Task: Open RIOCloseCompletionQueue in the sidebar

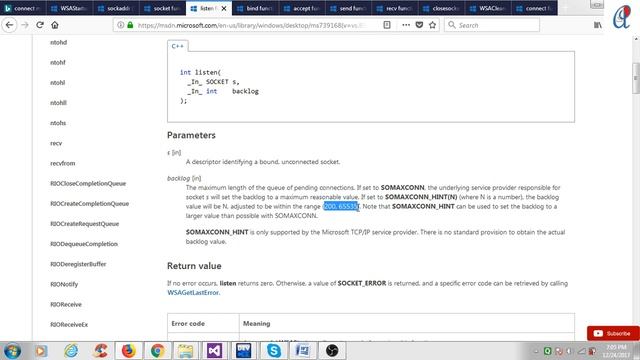Action: pos(88,184)
